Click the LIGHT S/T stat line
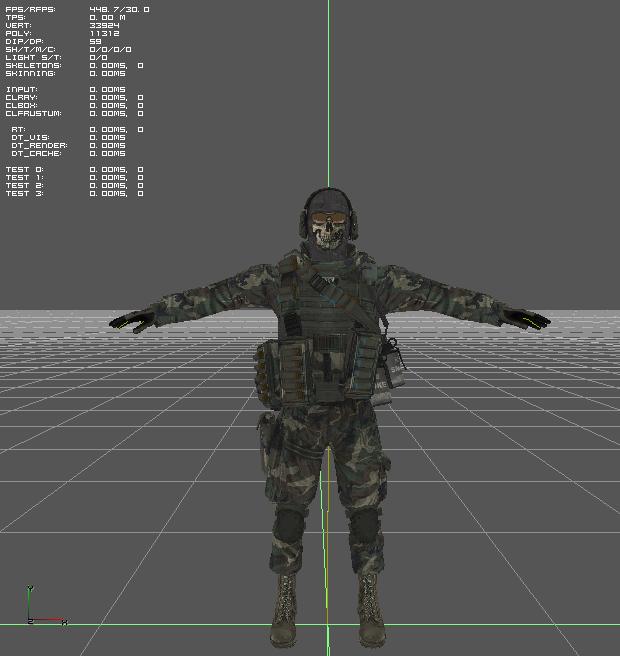620x656 pixels. point(56,57)
